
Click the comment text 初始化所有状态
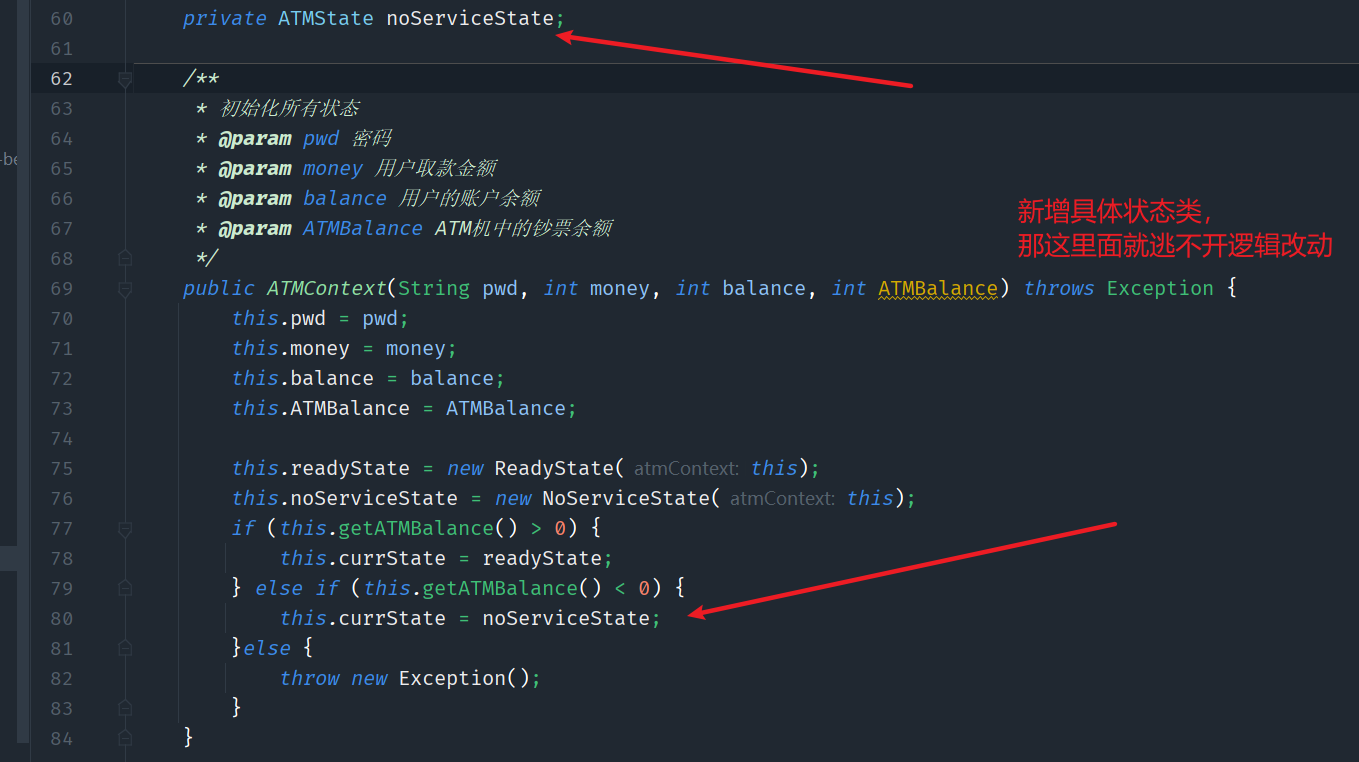pos(290,108)
